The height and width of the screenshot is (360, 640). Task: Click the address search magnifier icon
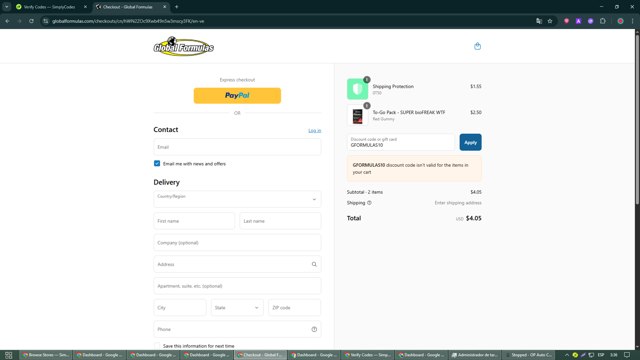(x=314, y=264)
